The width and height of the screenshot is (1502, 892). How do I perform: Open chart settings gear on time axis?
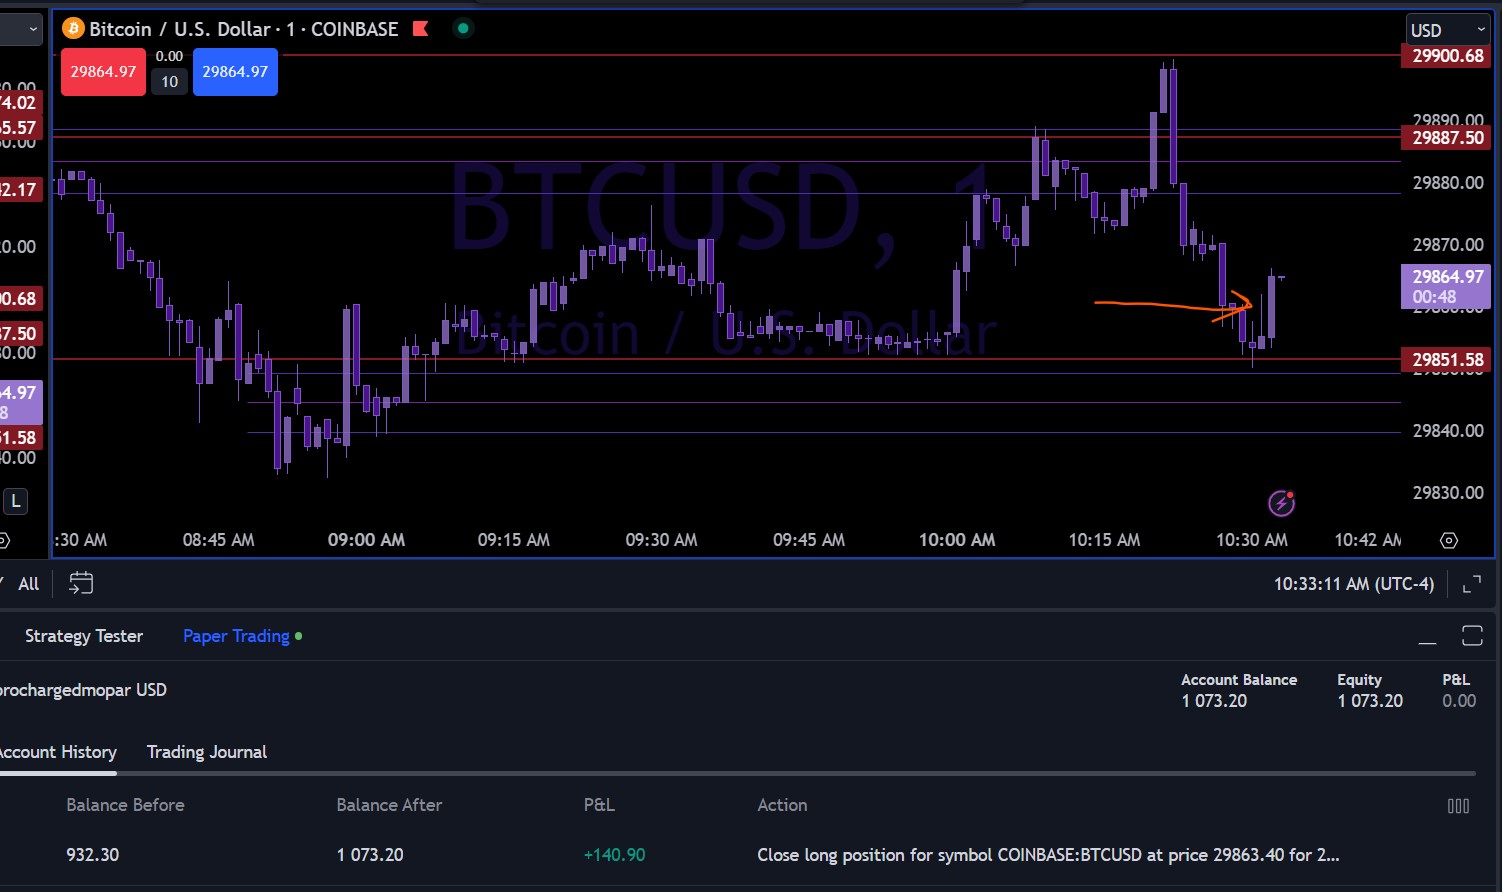pos(1448,540)
